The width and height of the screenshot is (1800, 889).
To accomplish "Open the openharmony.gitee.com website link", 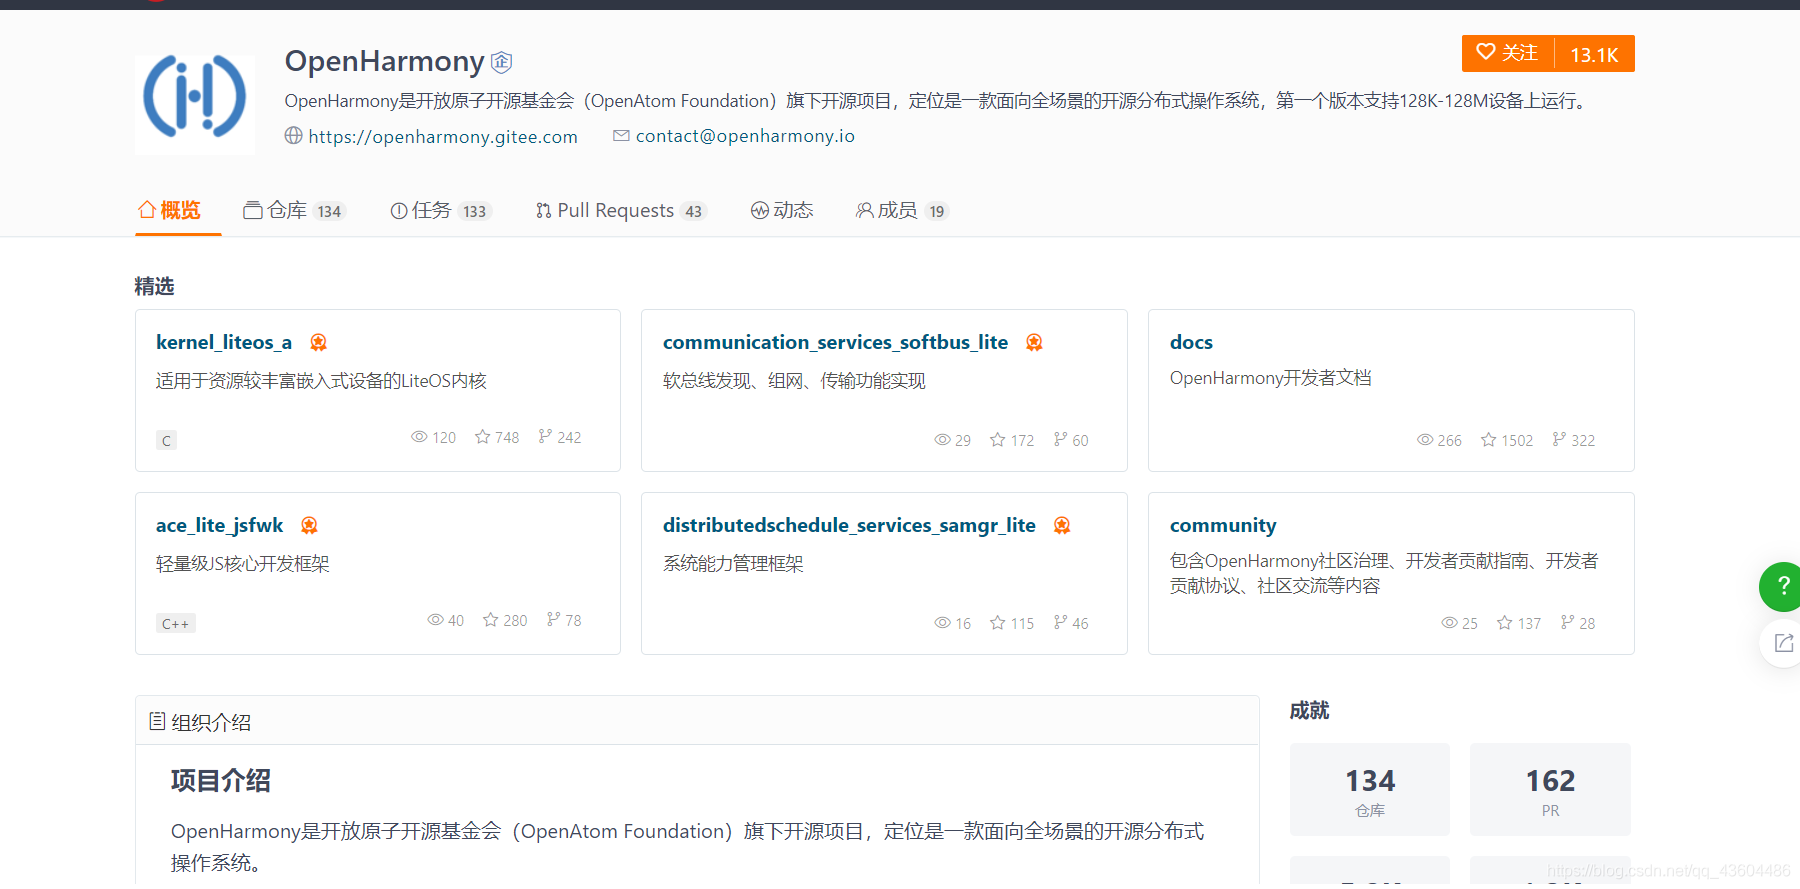I will (443, 136).
